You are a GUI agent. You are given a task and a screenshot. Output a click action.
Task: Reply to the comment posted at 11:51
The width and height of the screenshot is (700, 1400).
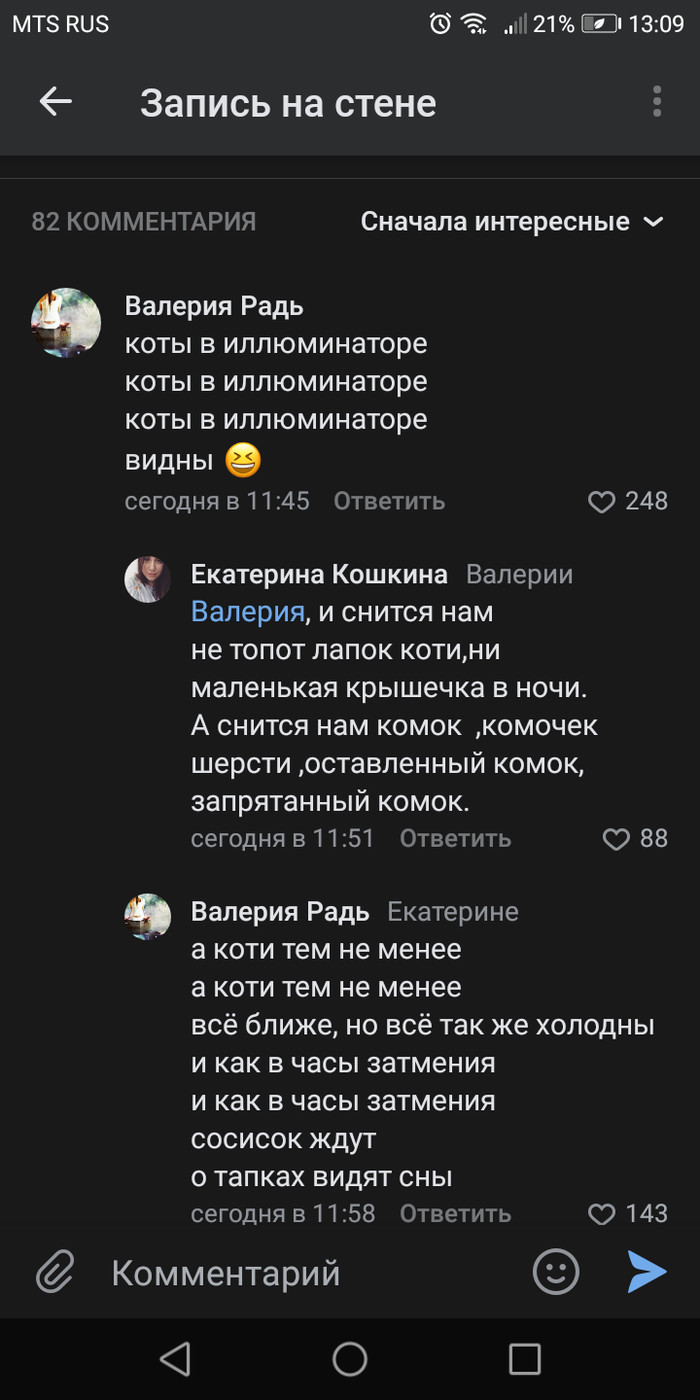(x=455, y=838)
